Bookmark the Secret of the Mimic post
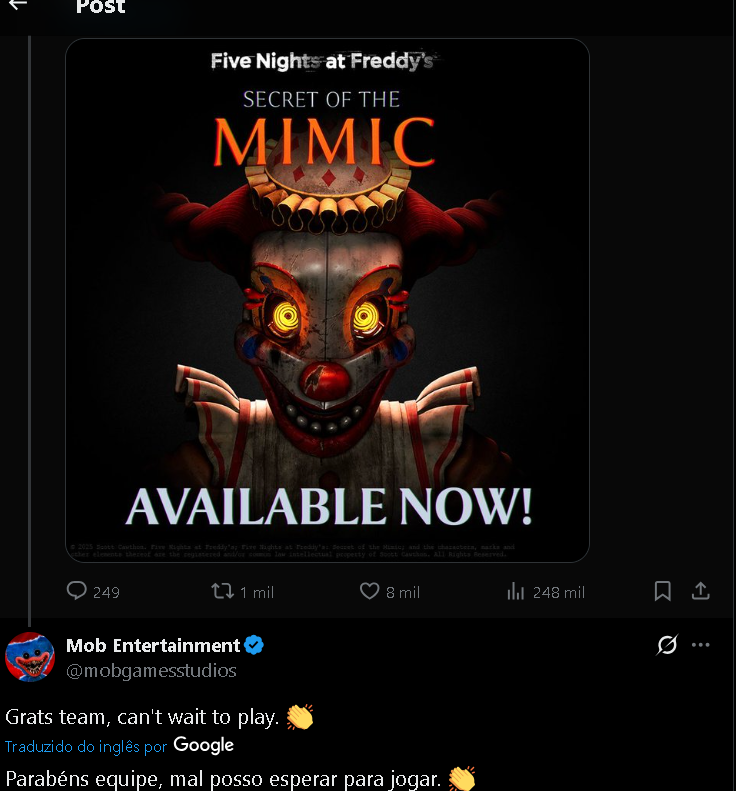This screenshot has height=791, width=736. click(x=662, y=591)
